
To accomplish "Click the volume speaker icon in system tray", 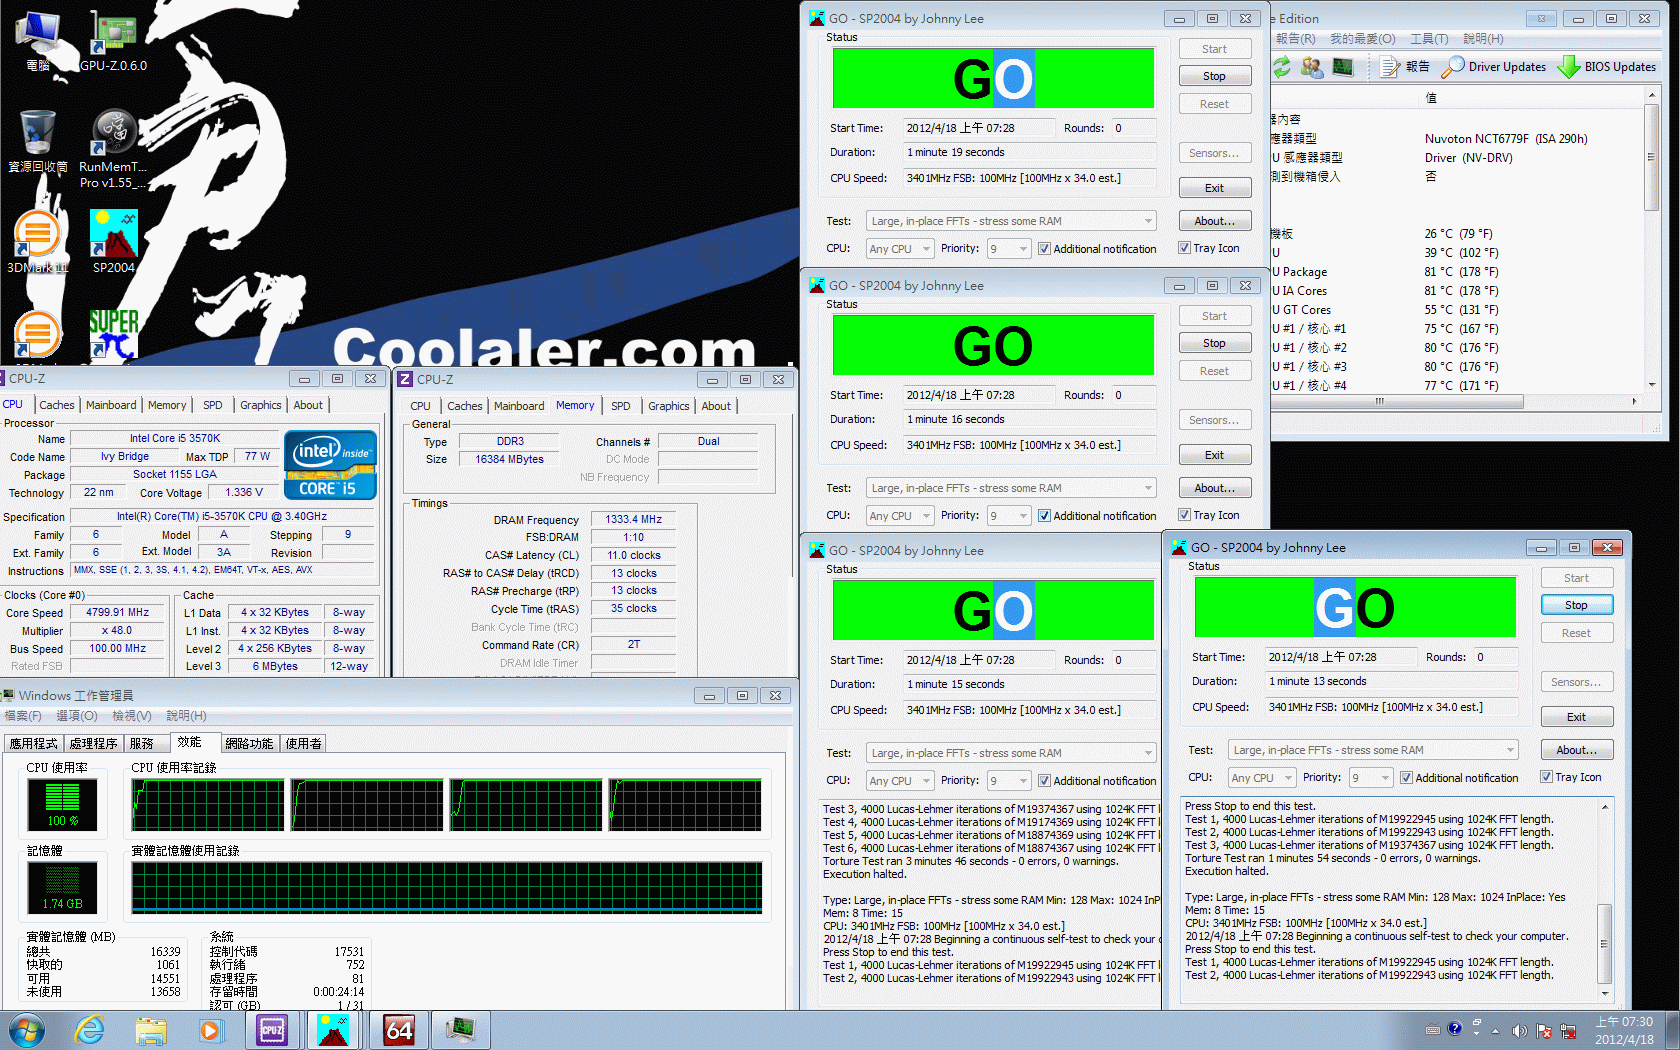I will click(1519, 1031).
